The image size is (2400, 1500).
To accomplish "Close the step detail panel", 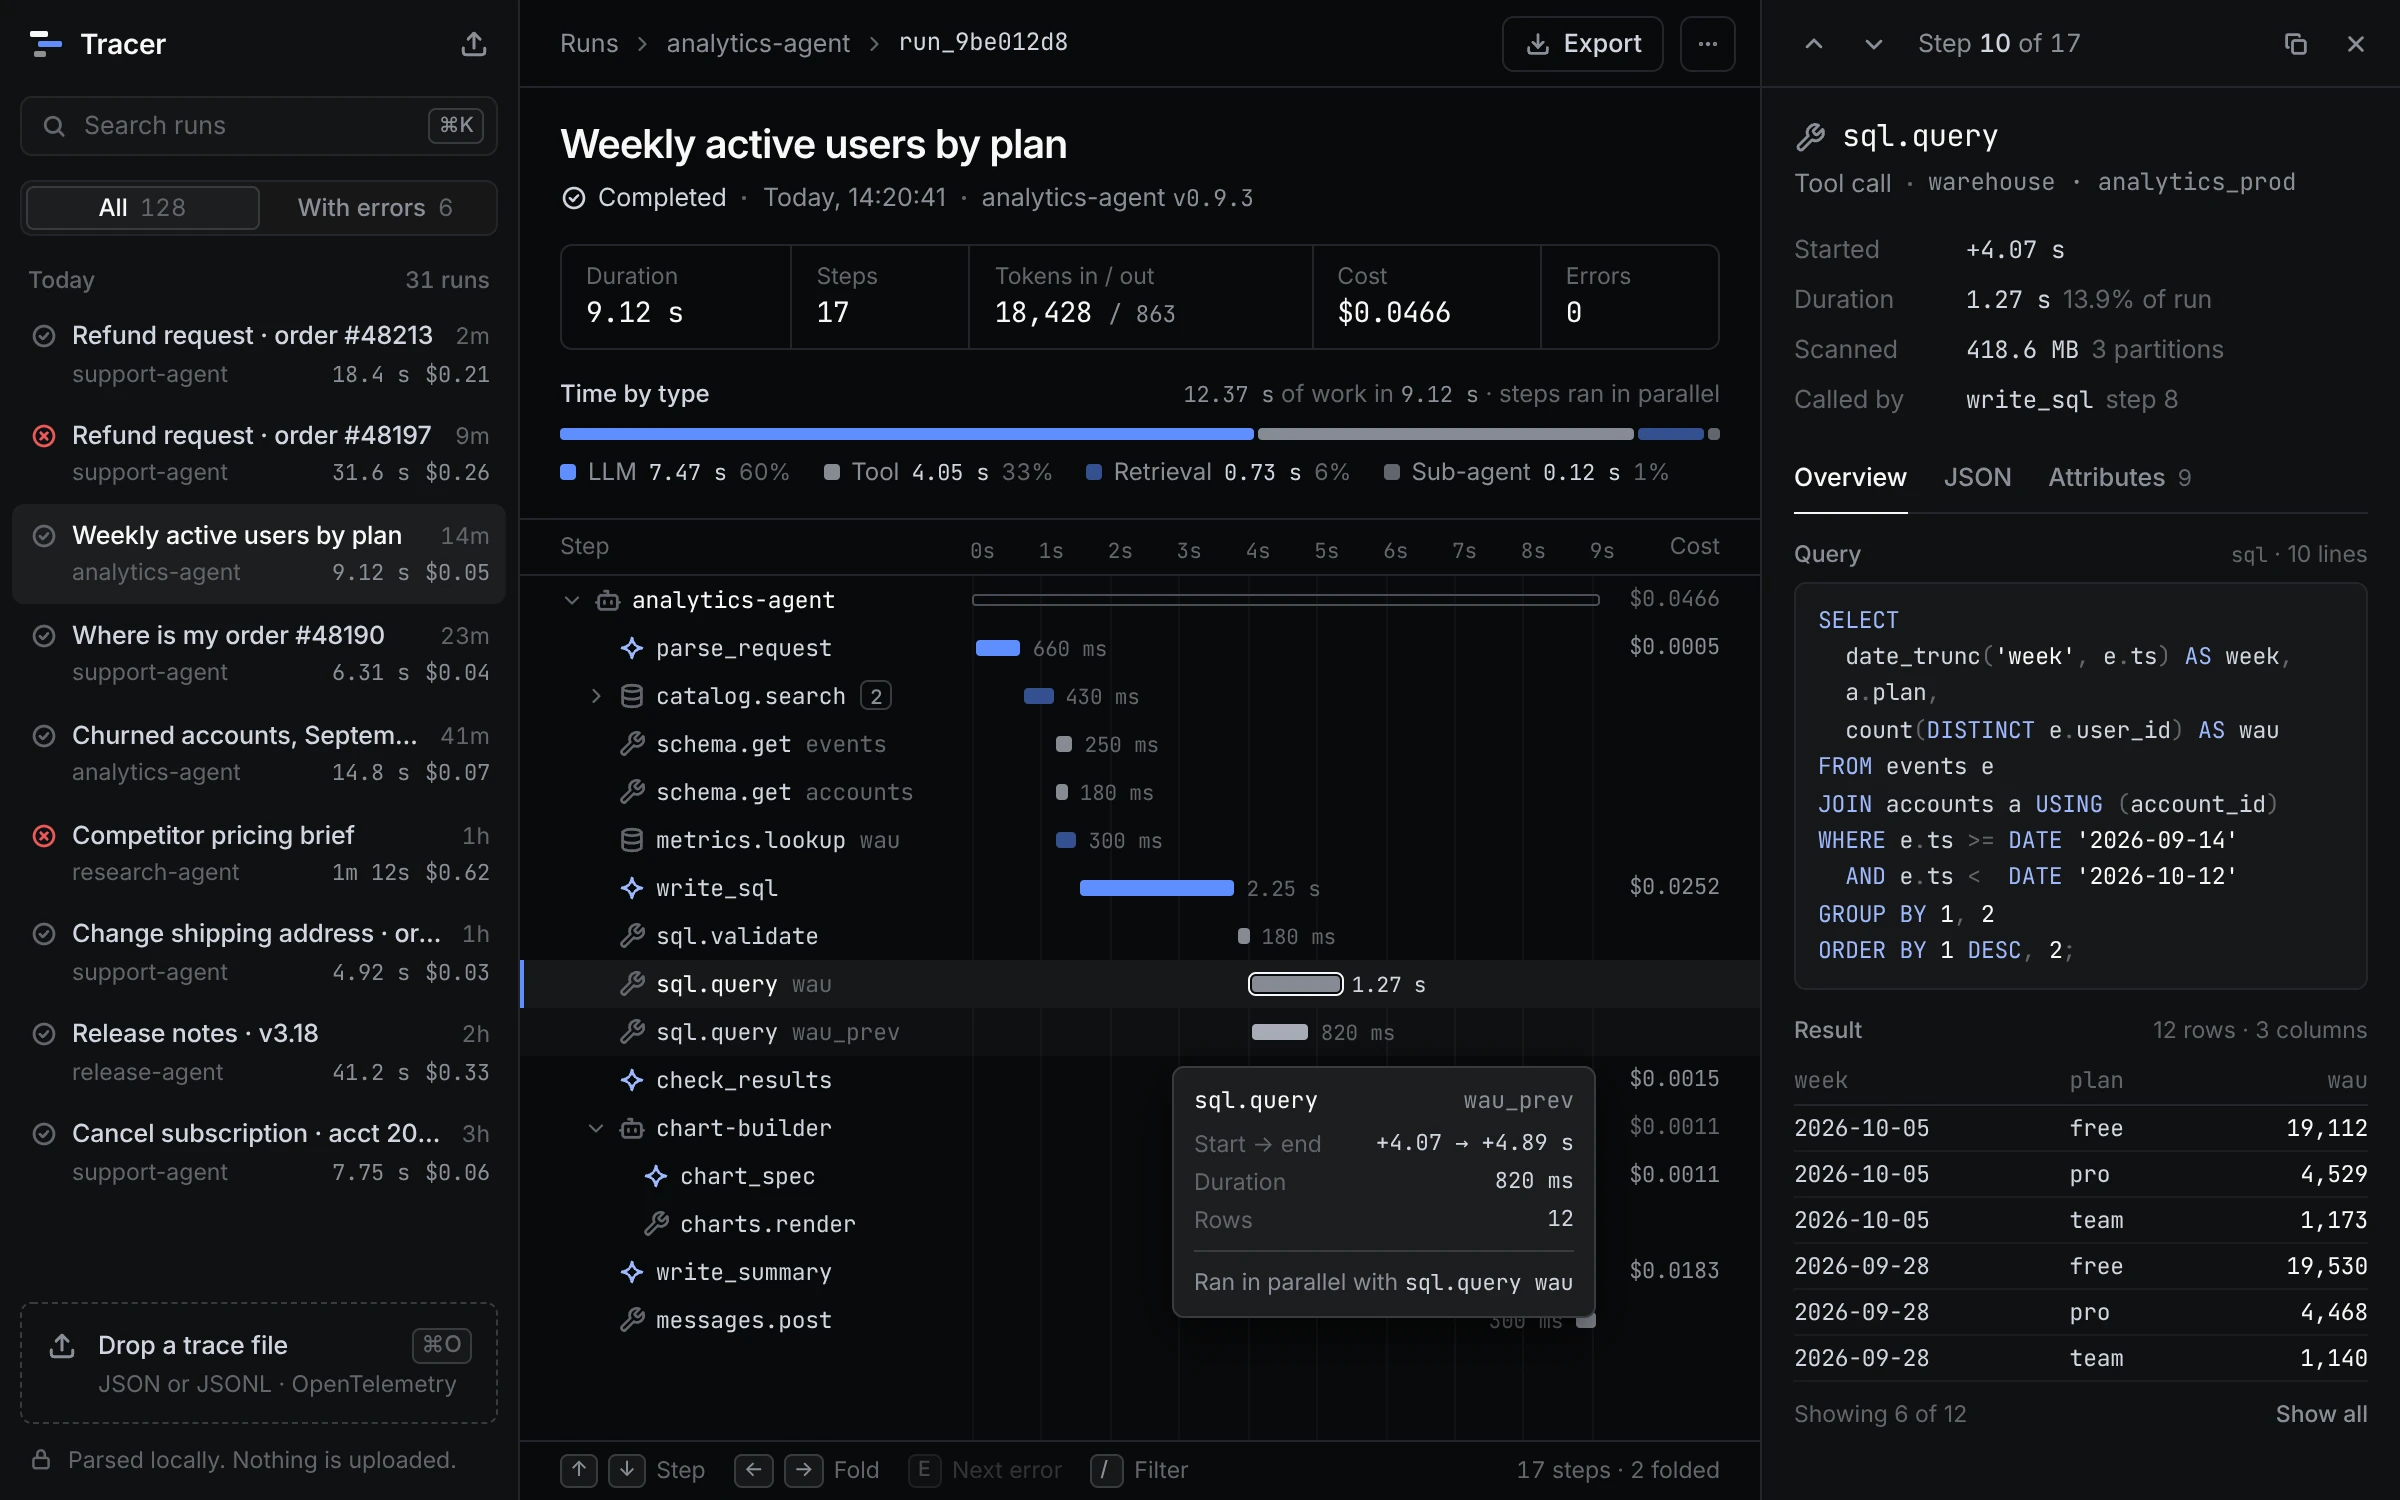I will click(x=2355, y=44).
